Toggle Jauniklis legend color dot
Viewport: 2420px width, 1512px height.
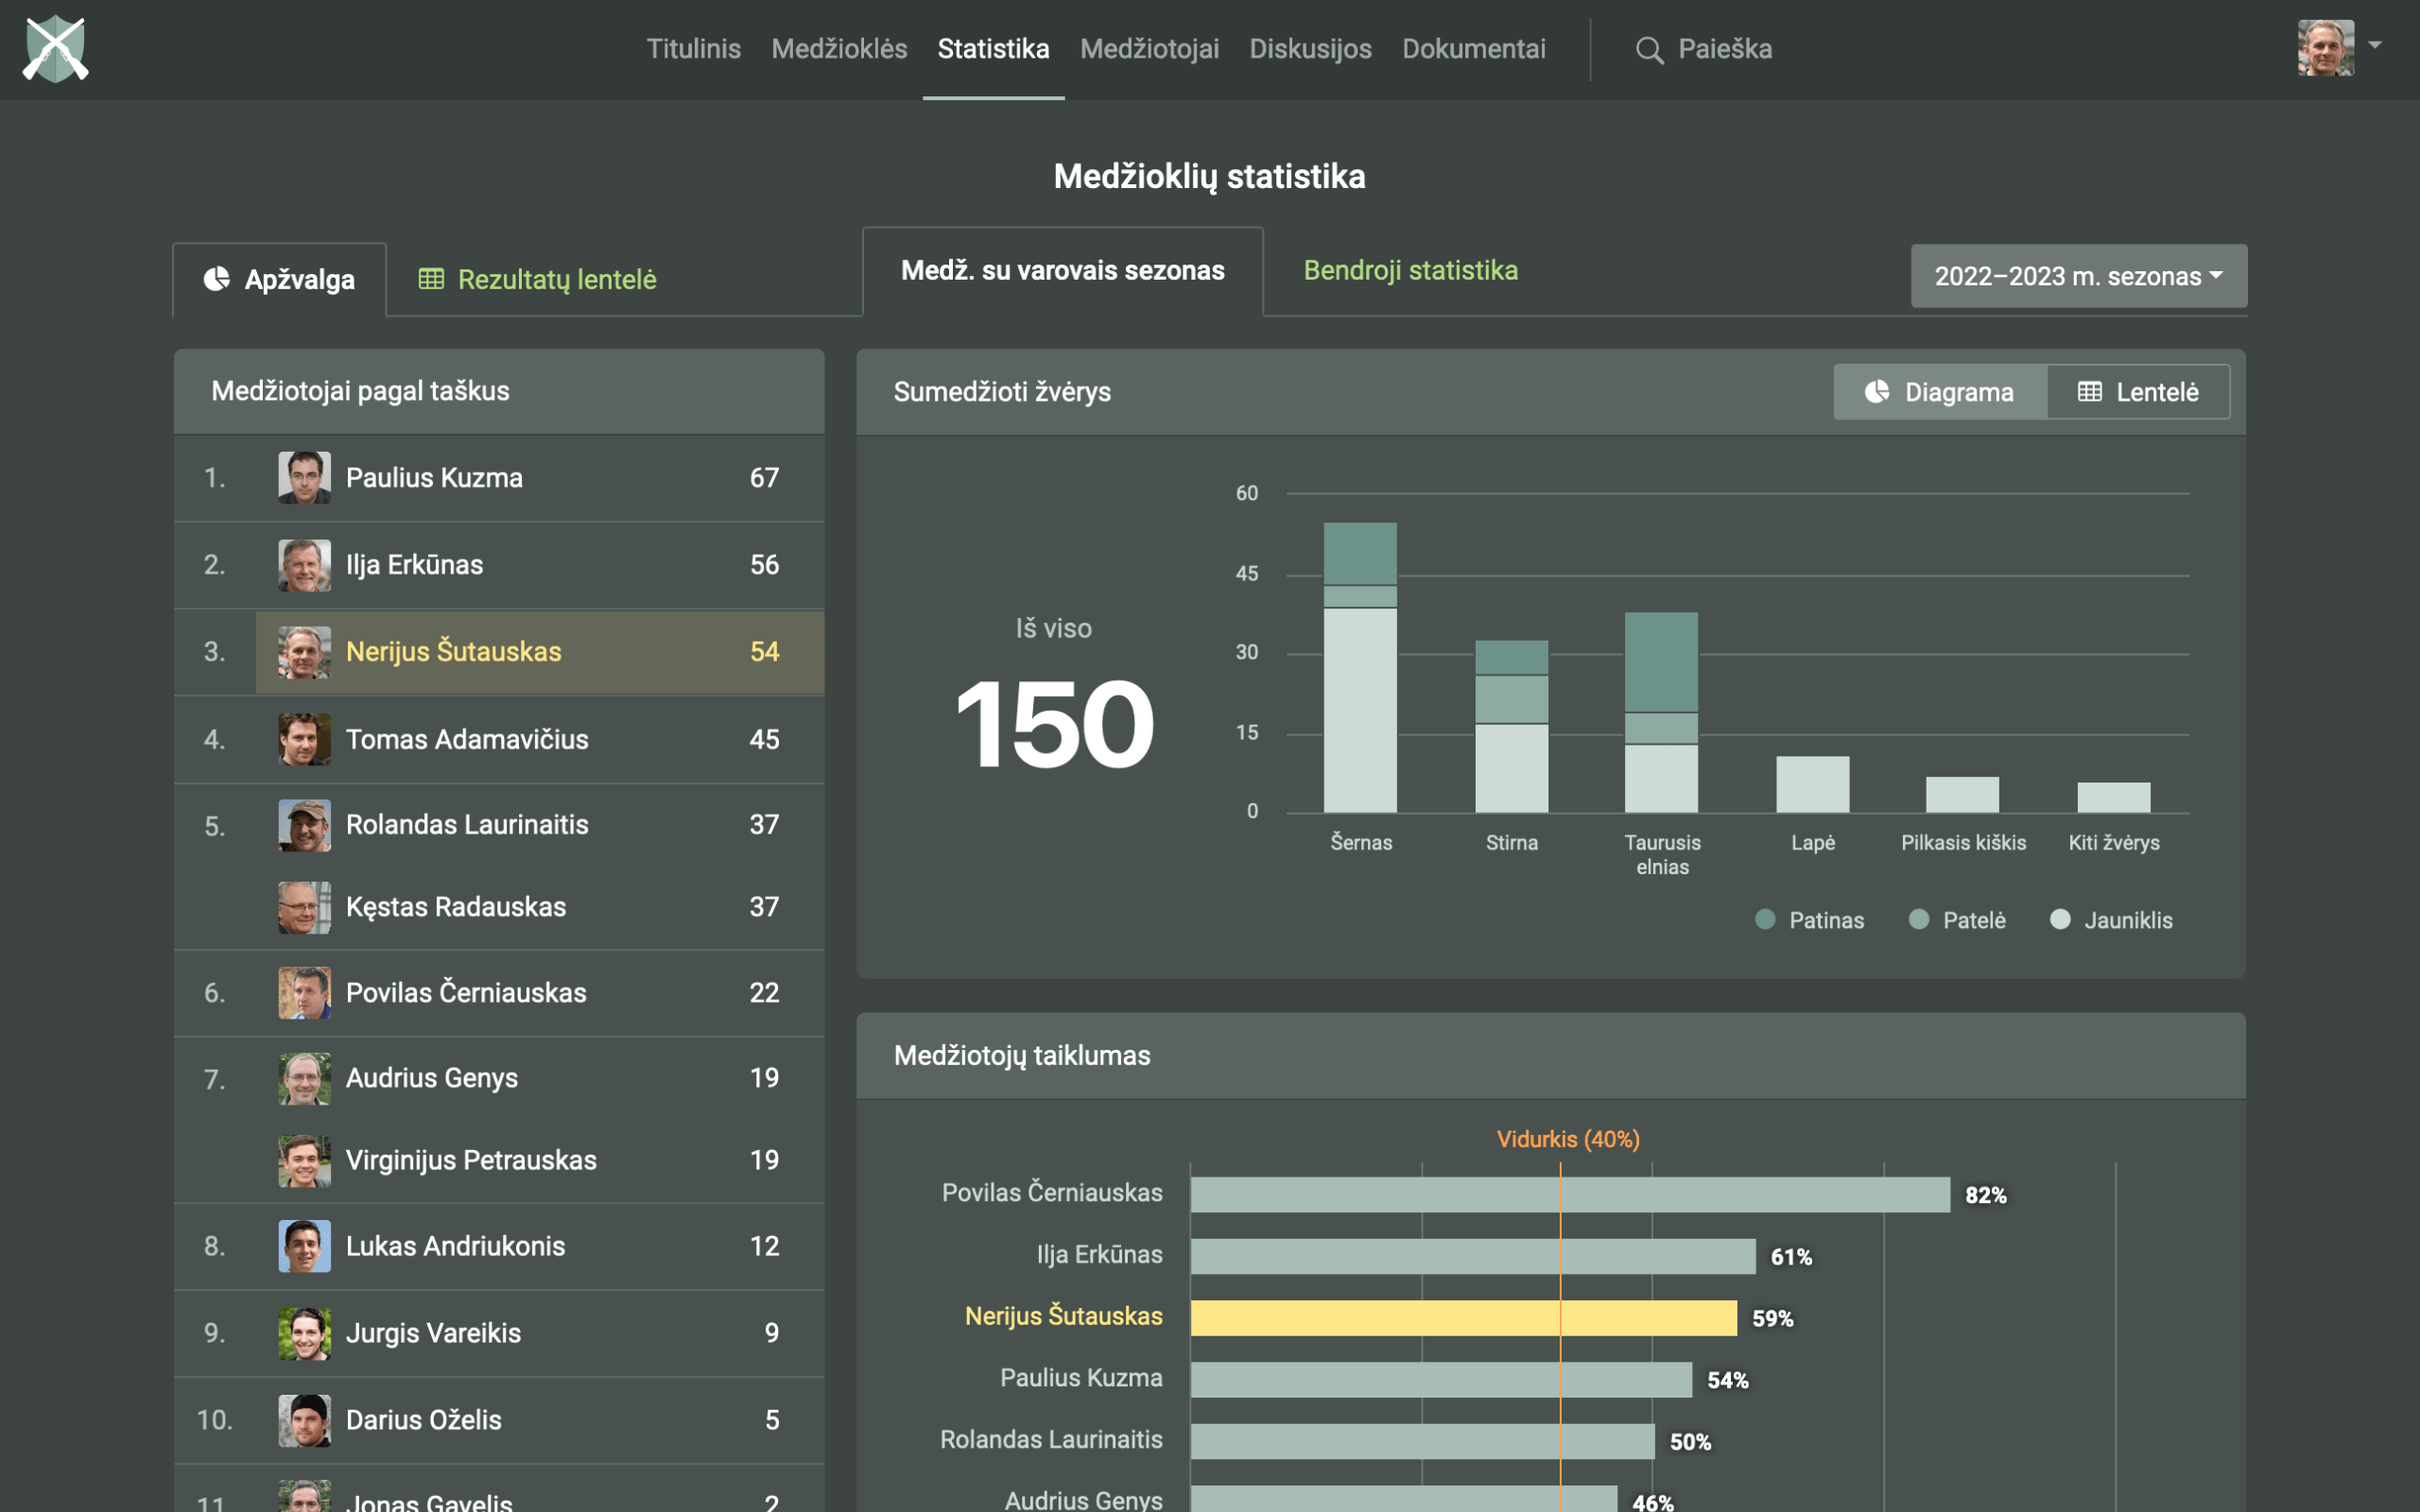[2060, 920]
